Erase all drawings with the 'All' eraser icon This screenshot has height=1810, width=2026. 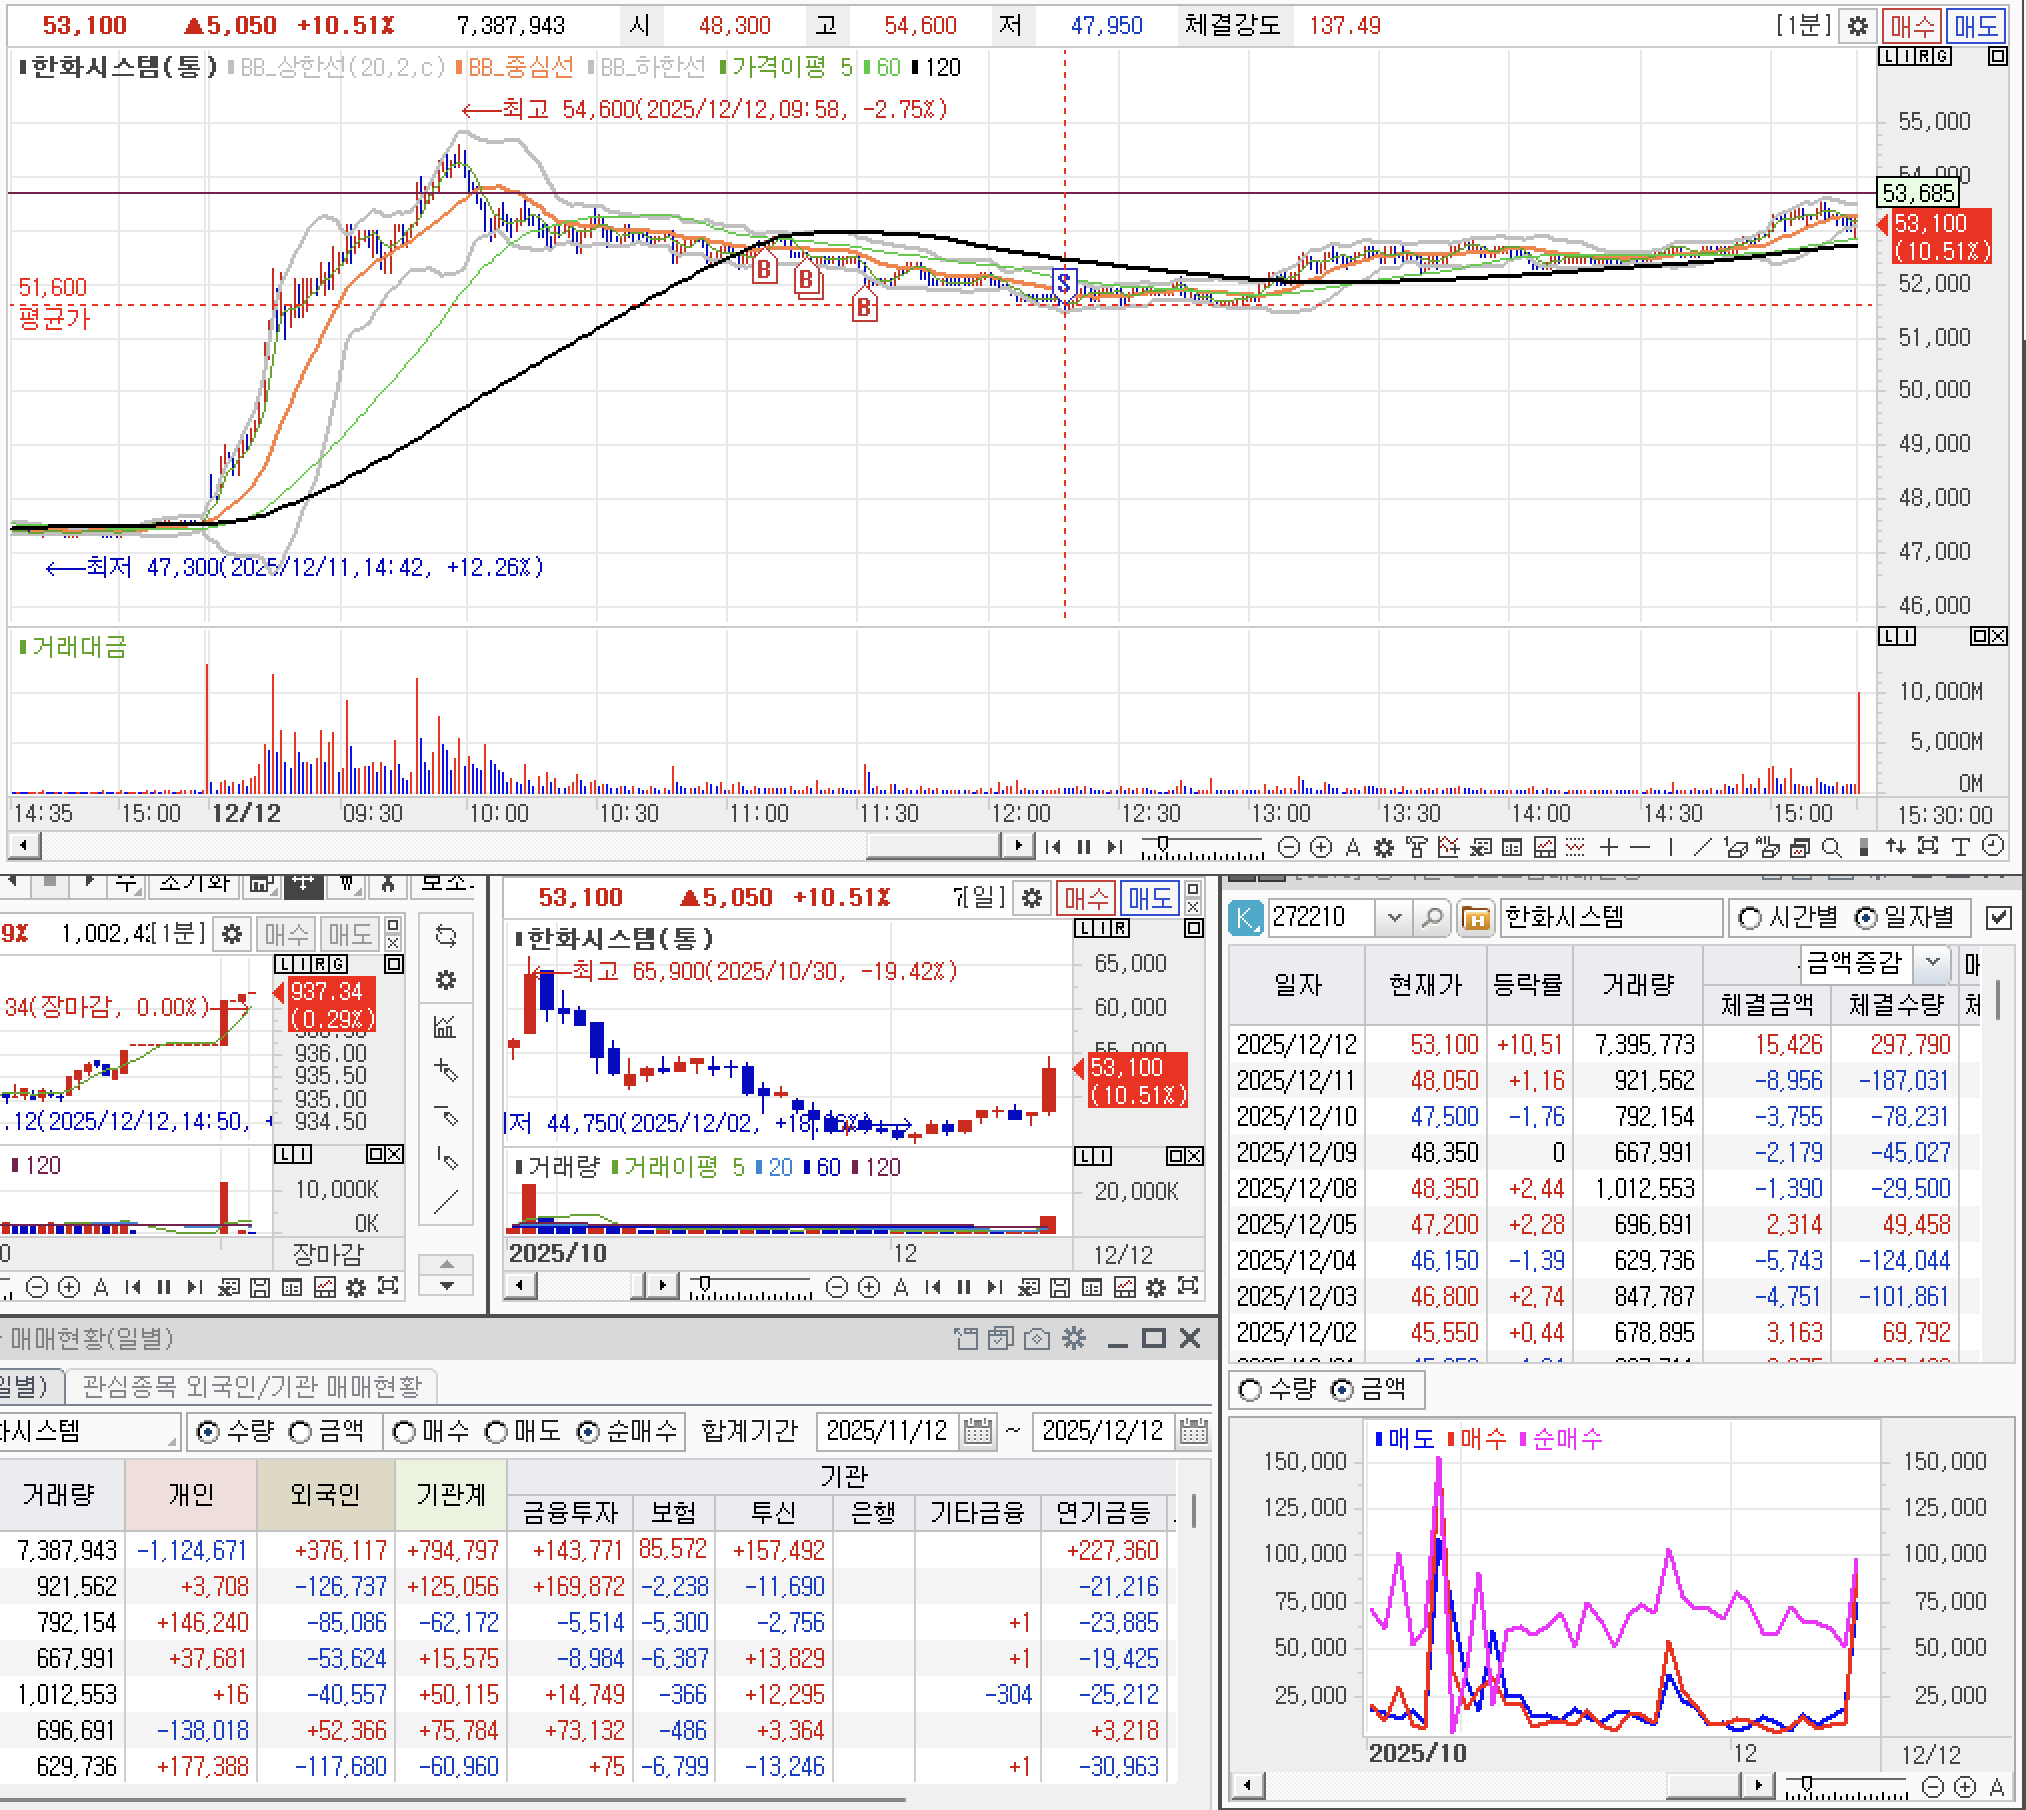[x=1768, y=848]
